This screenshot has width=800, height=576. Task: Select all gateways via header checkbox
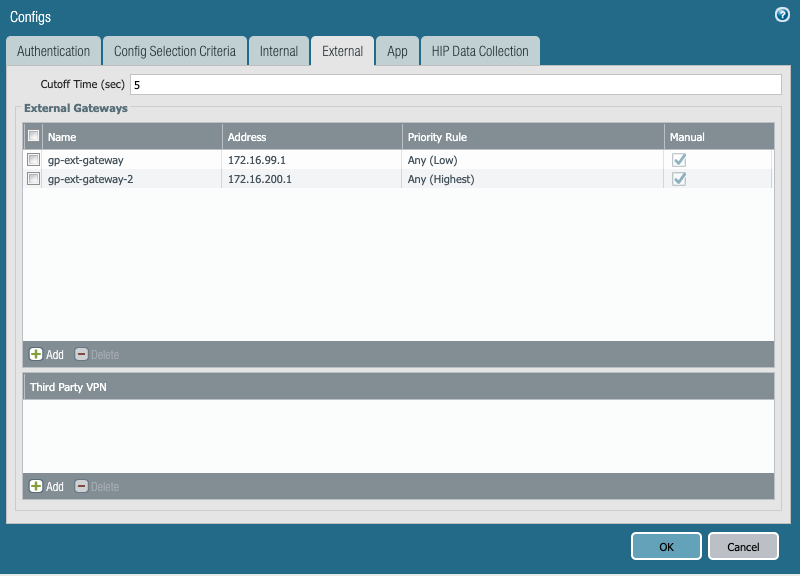[33, 135]
